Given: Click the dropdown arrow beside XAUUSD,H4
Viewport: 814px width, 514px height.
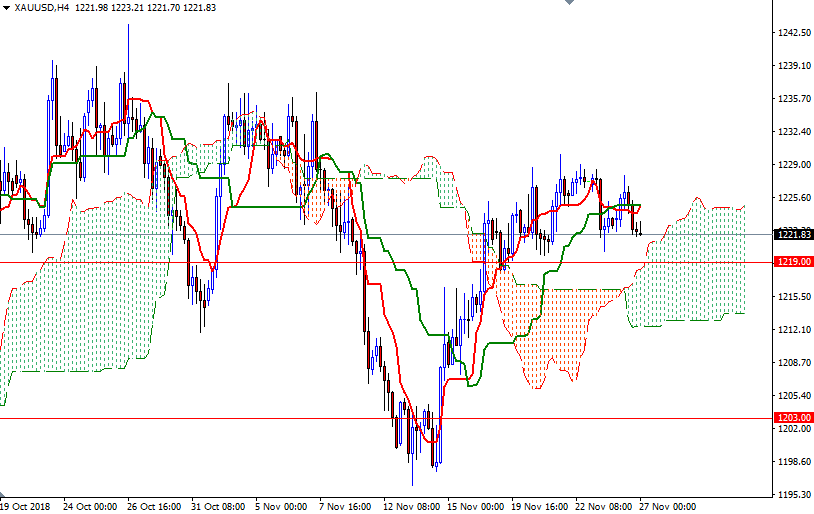Looking at the screenshot, I should point(6,7).
